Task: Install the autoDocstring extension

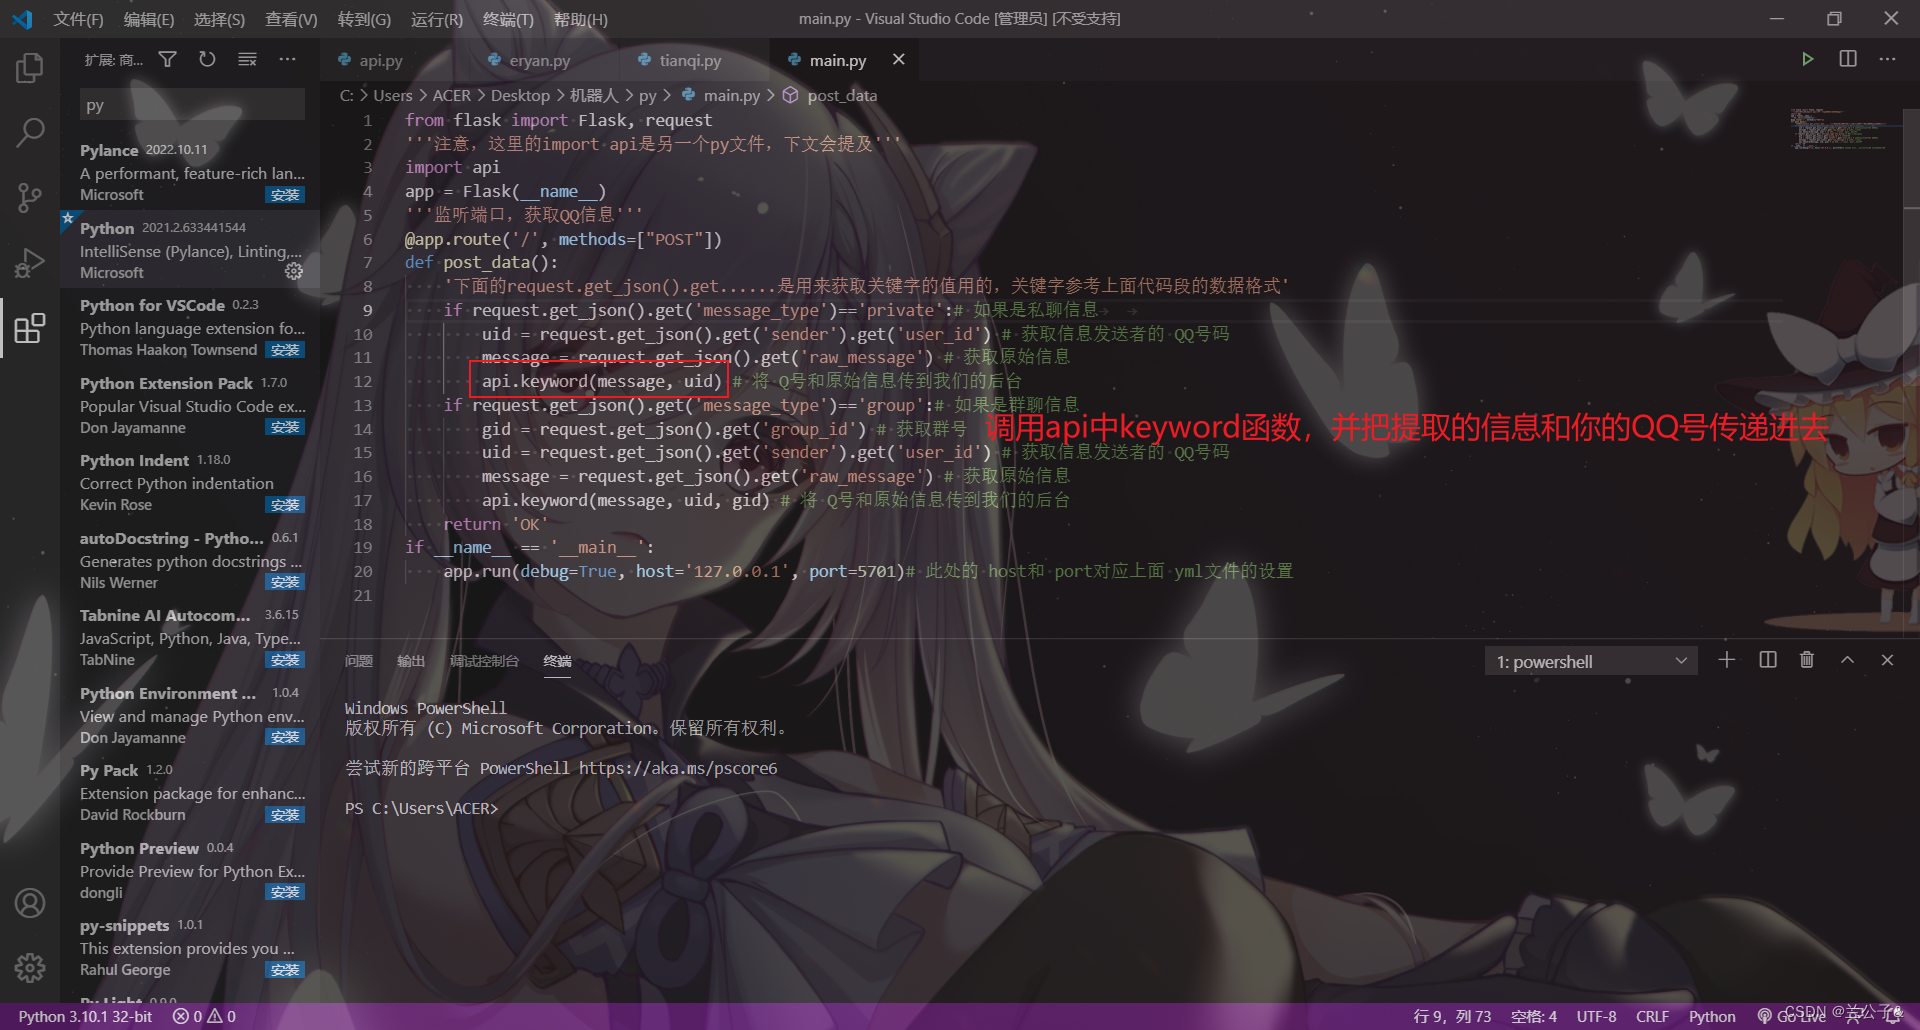Action: 285,582
